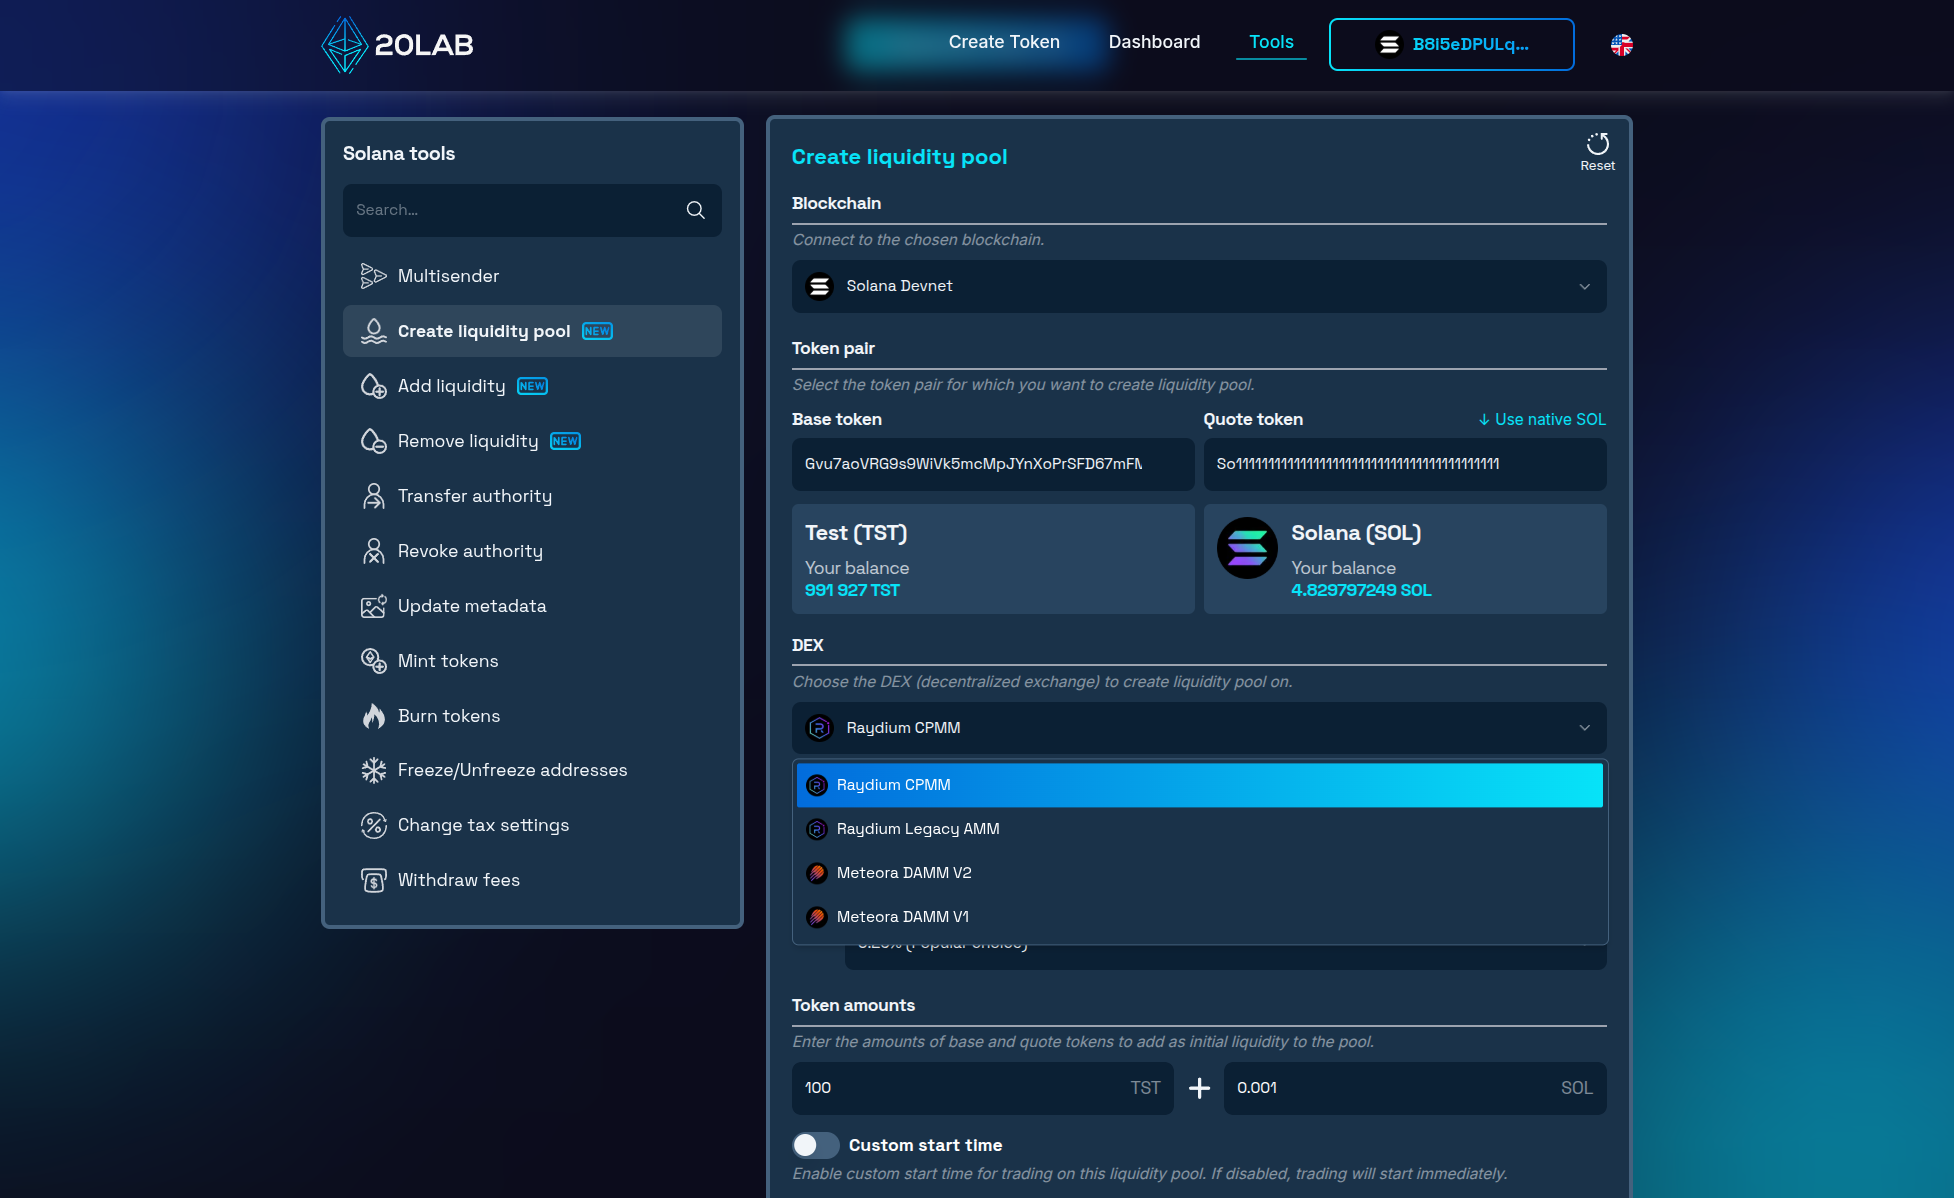Click the Add liquidity droplet-plus icon

coord(373,386)
